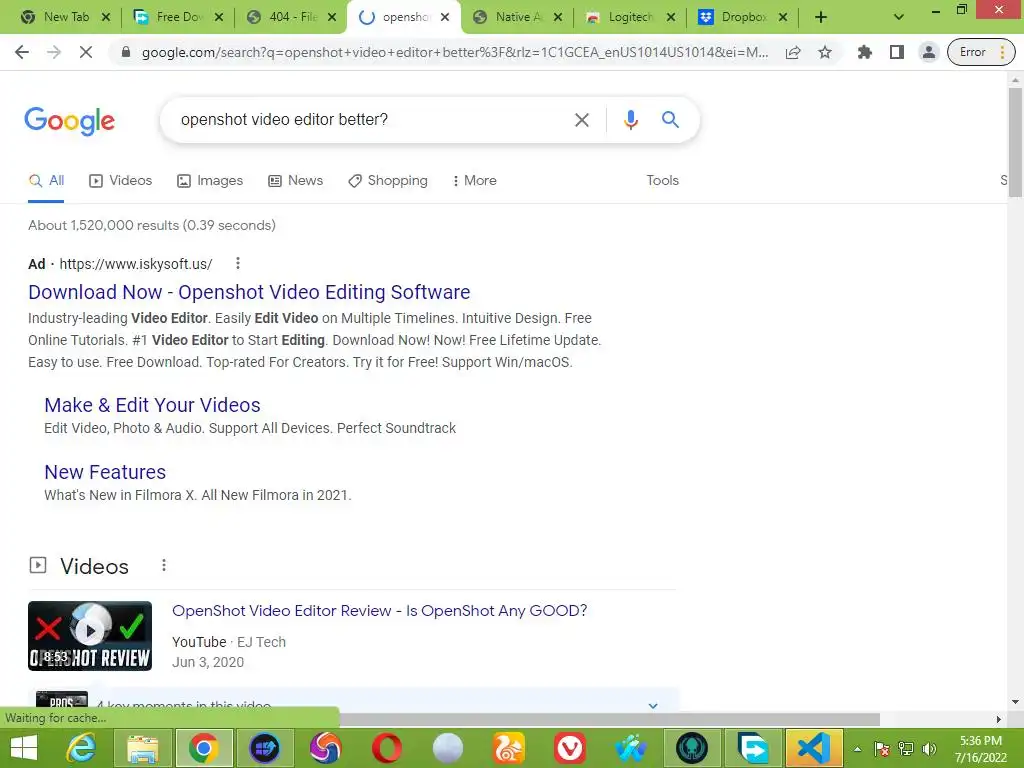The image size is (1024, 768).
Task: Open Visual Studio Code from the taskbar
Action: tap(813, 748)
